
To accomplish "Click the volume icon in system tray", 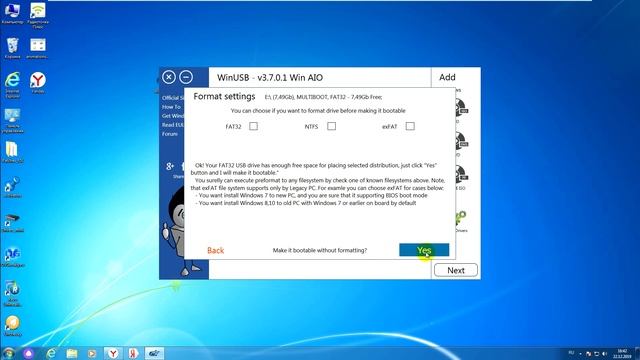I will pos(605,353).
